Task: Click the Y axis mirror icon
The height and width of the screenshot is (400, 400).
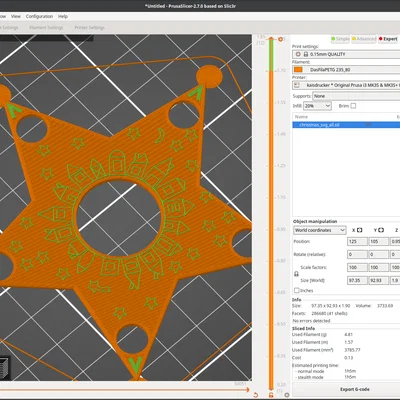Action: pyautogui.click(x=381, y=230)
